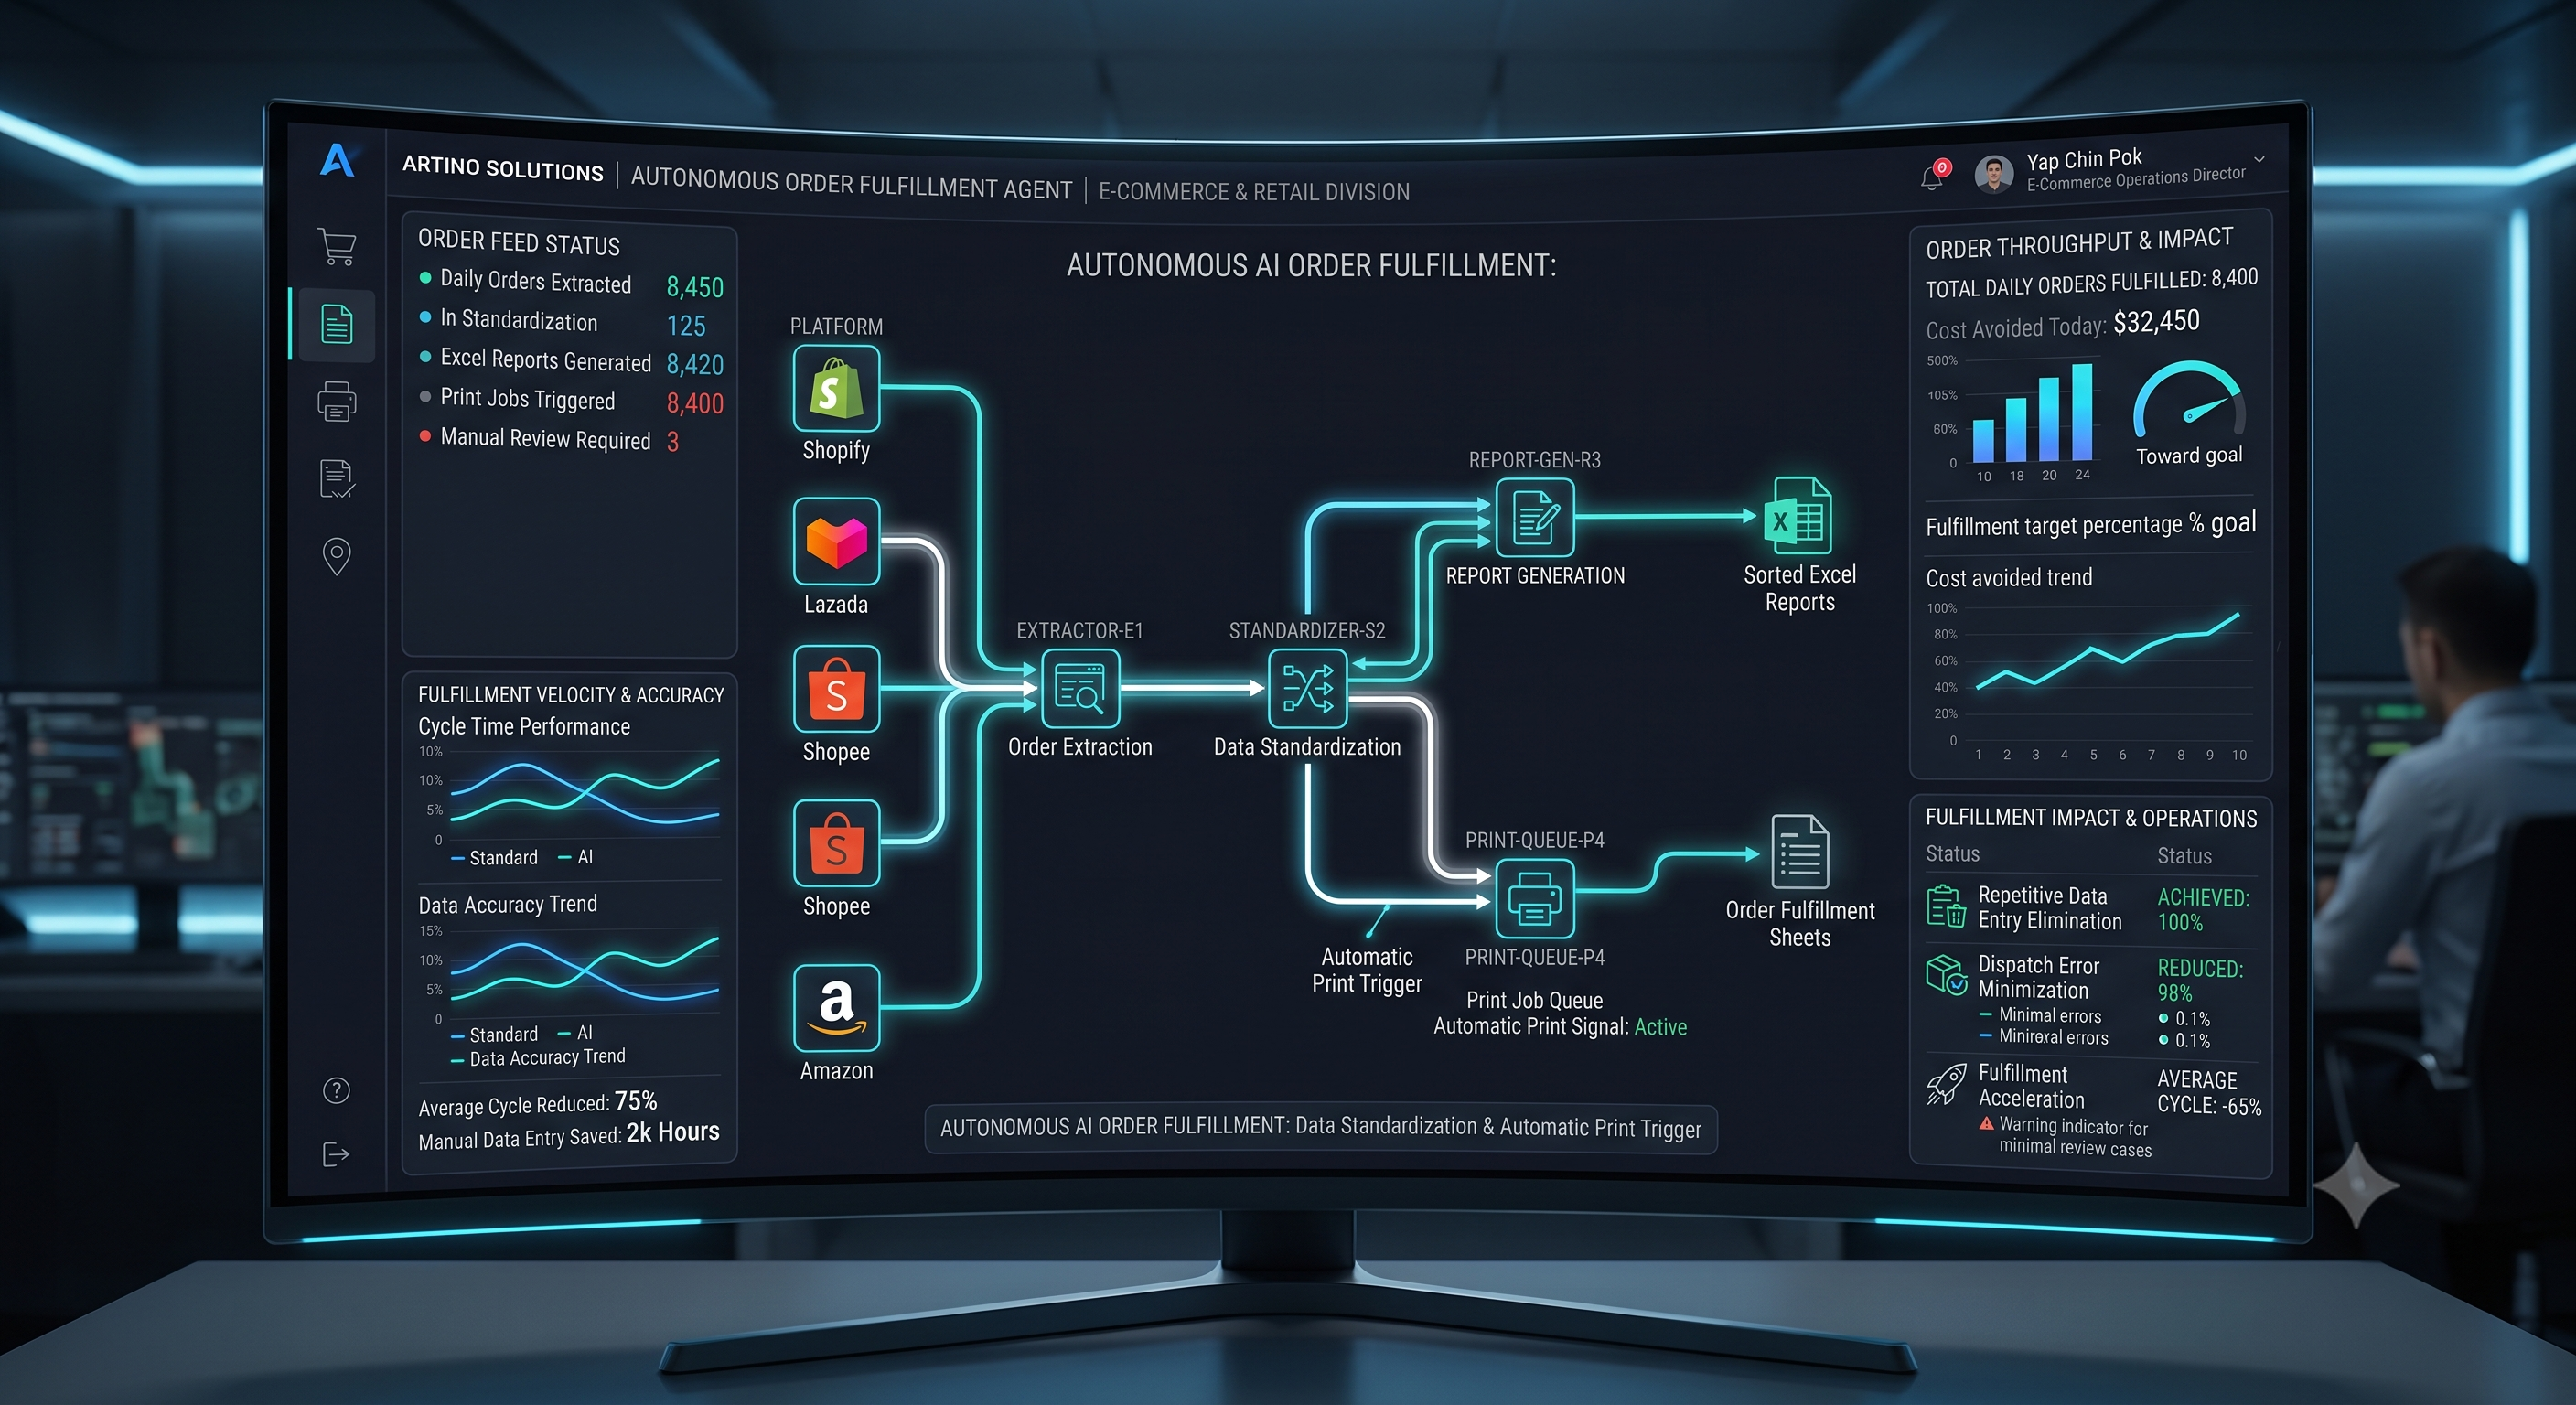This screenshot has width=2576, height=1405.
Task: Click the bottom Data Standardization & Automatic Print Trigger caption
Action: (x=1320, y=1128)
